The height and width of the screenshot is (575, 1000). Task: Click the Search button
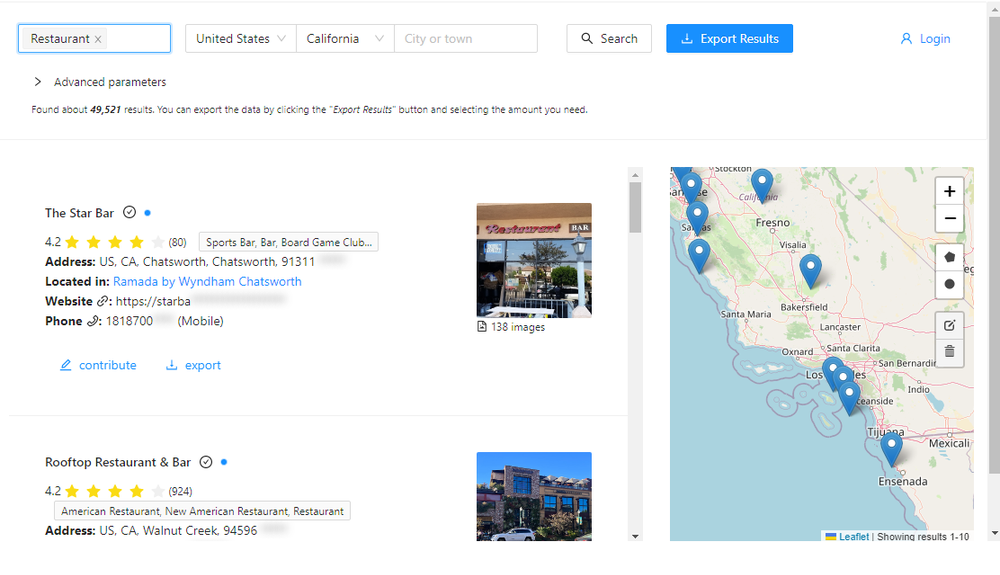(609, 39)
